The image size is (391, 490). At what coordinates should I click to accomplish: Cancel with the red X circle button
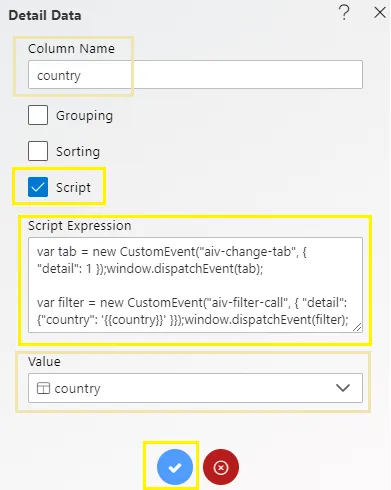221,467
